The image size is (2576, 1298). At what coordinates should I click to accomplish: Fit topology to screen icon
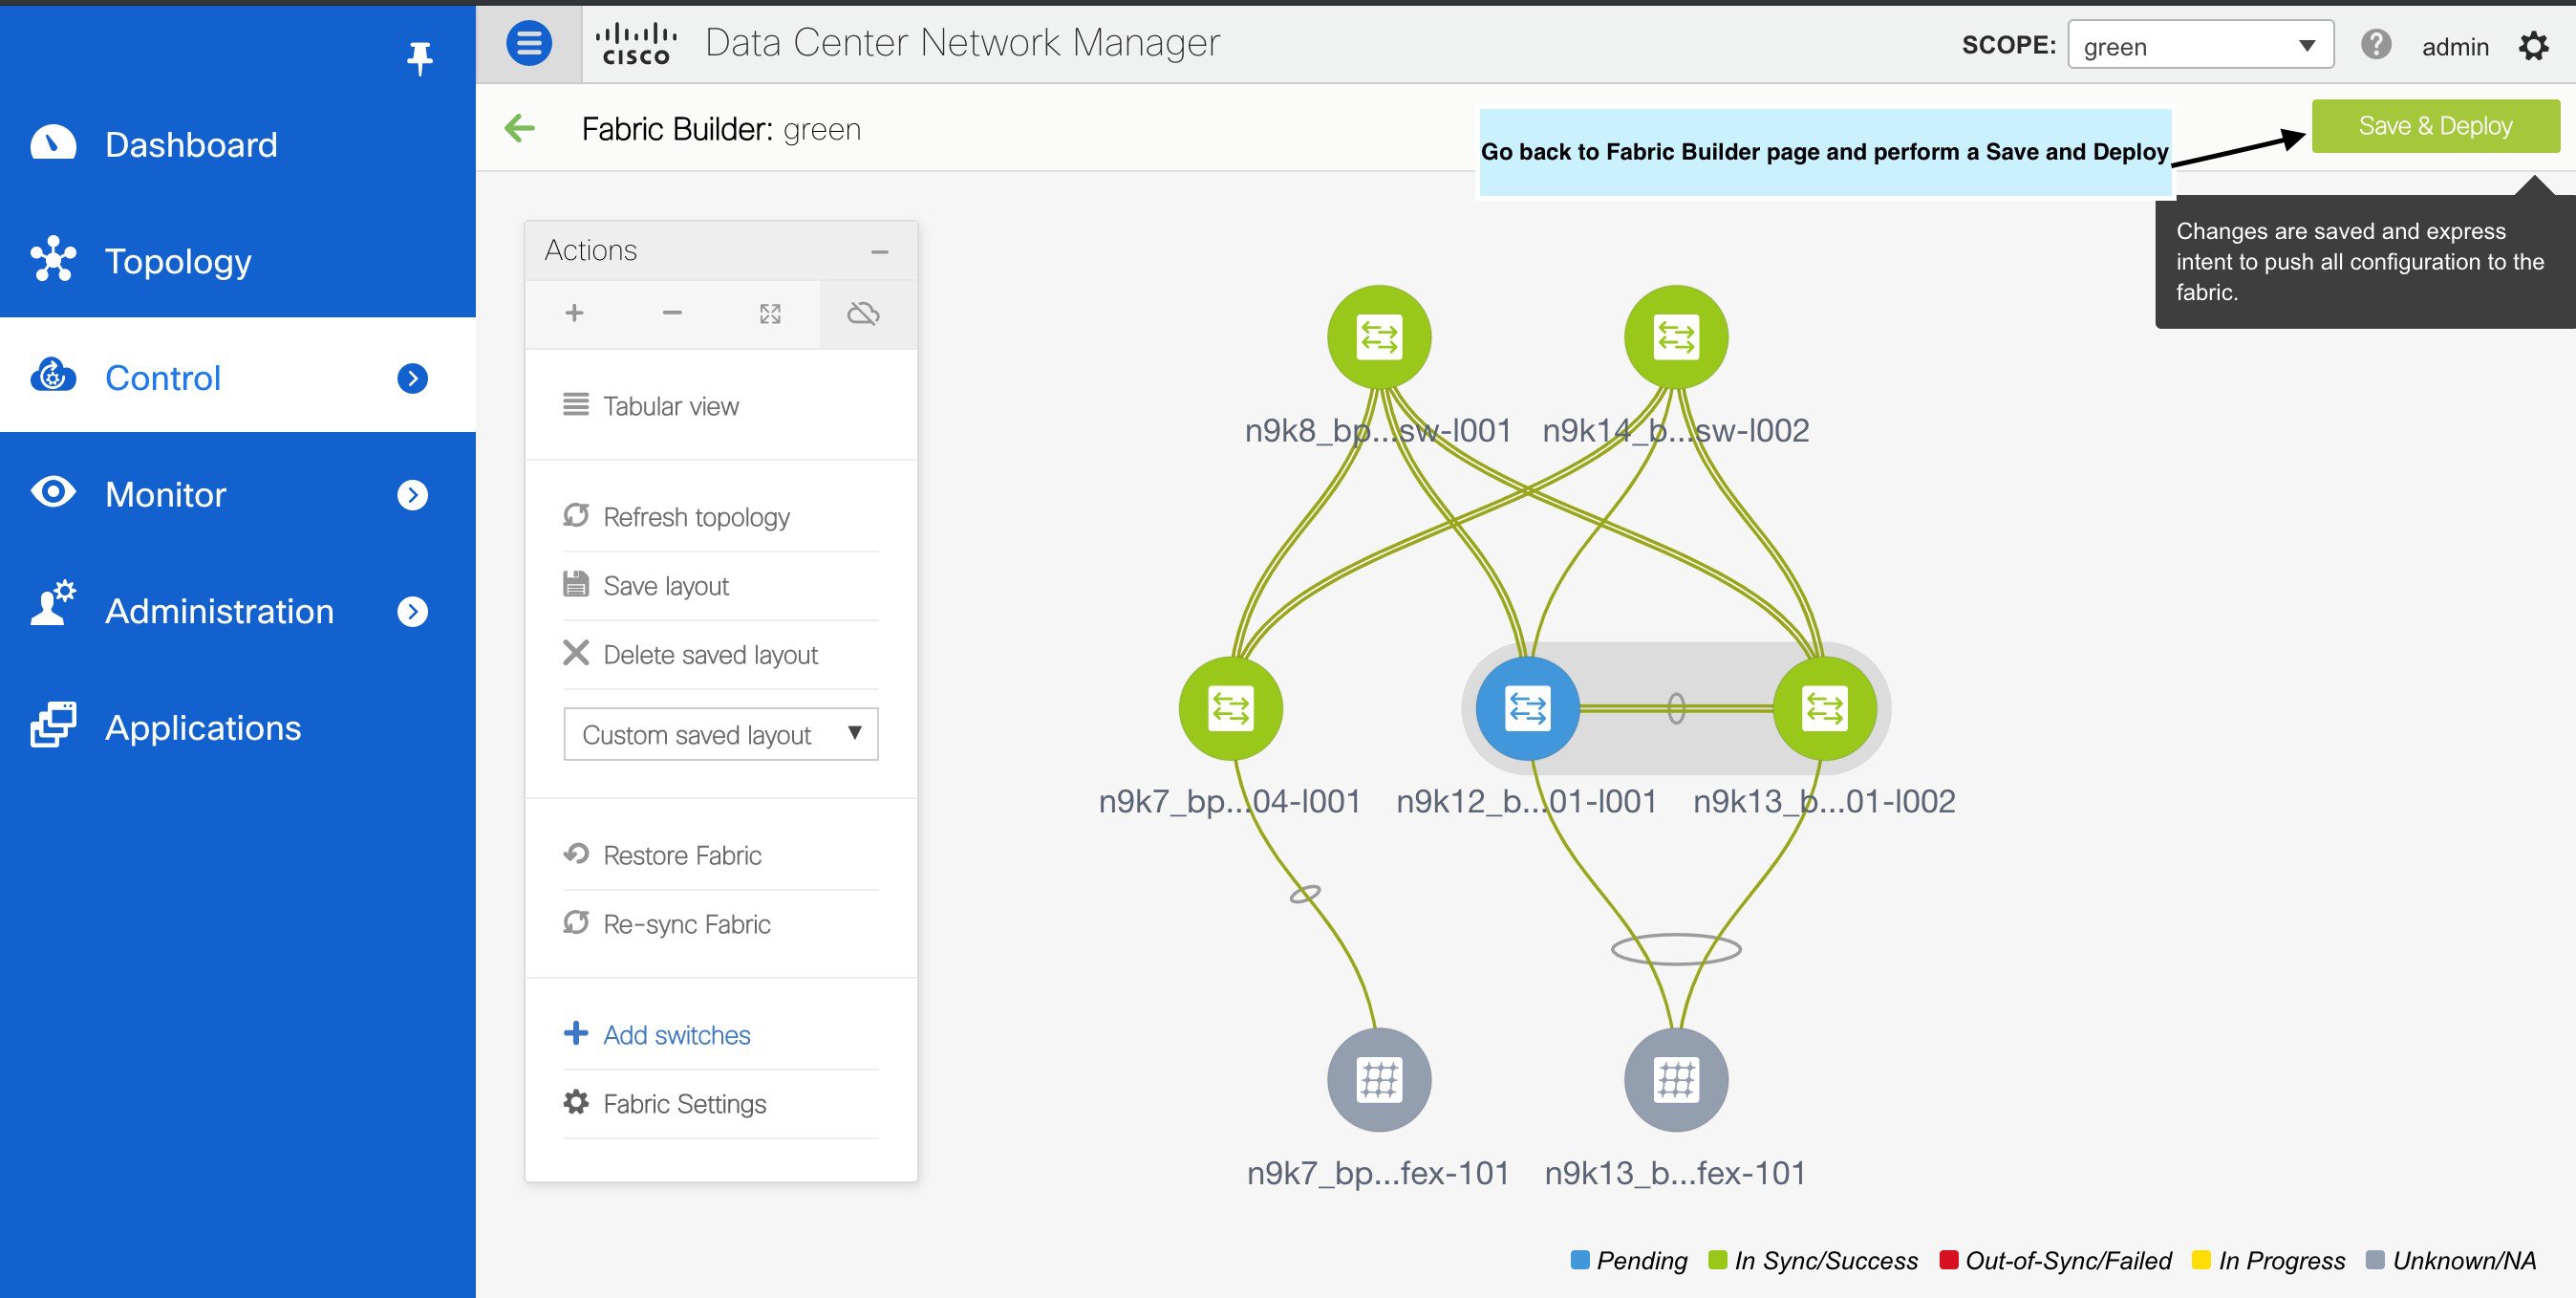[x=770, y=314]
